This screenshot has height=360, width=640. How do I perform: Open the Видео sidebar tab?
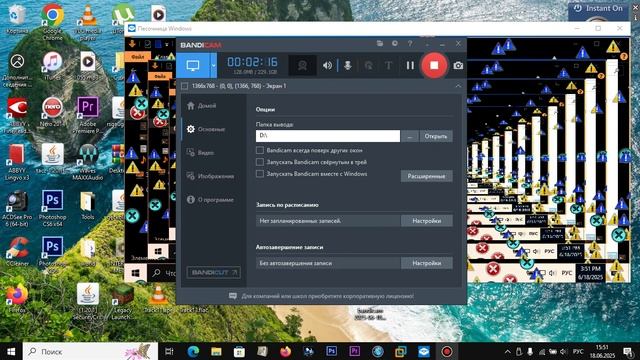pos(200,153)
